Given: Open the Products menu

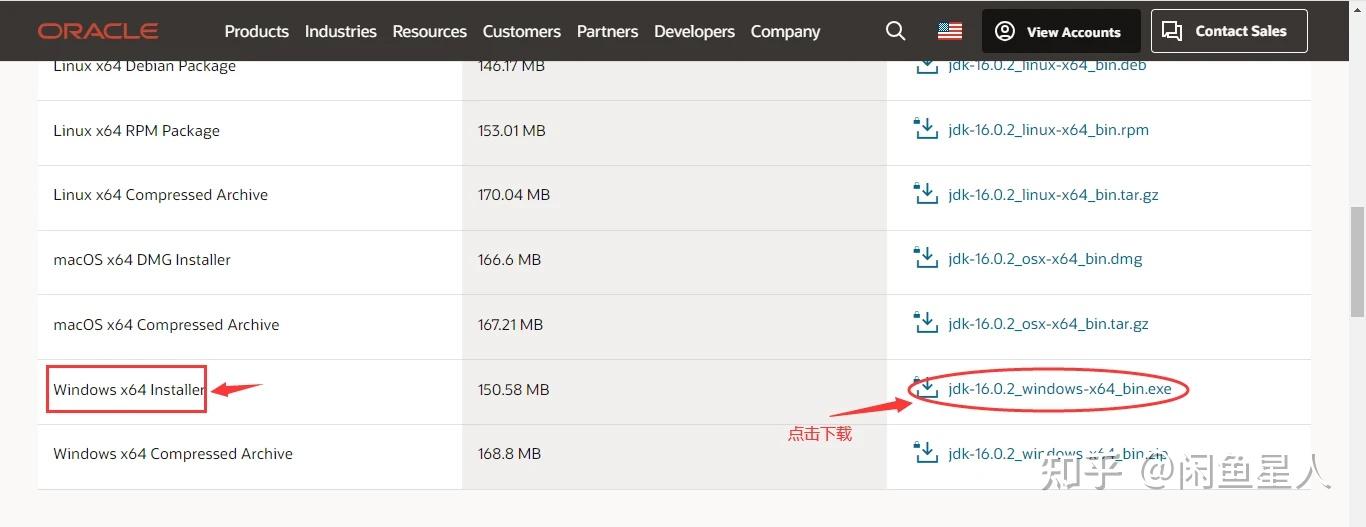Looking at the screenshot, I should [x=256, y=31].
